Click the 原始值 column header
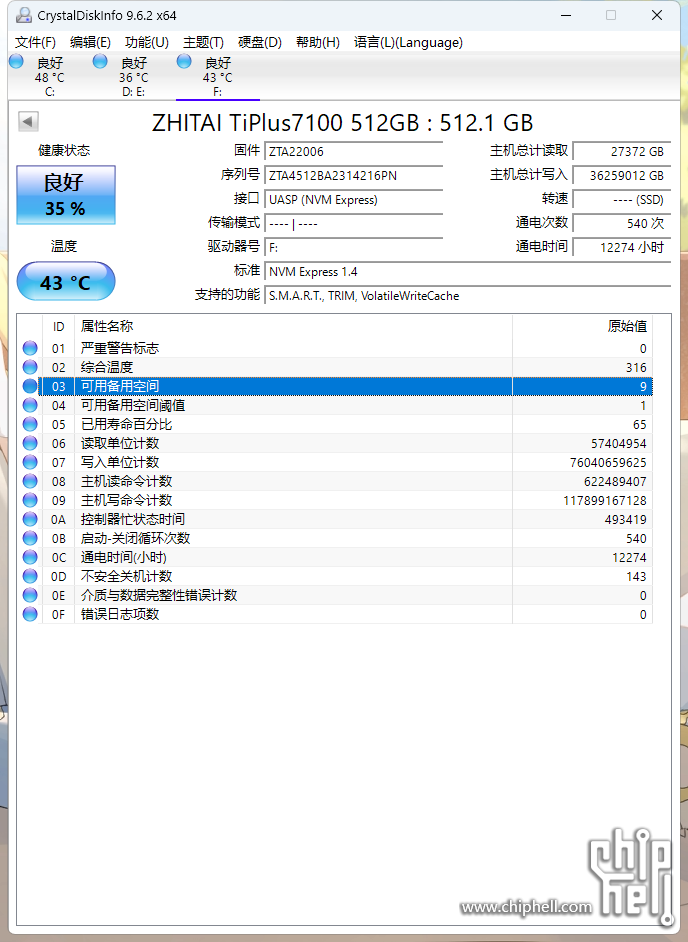The image size is (688, 942). (582, 326)
